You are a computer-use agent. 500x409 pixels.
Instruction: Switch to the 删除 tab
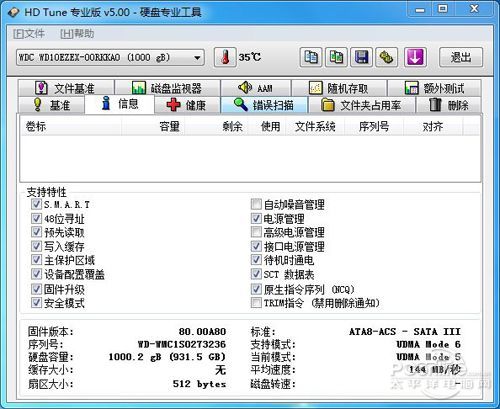click(448, 105)
